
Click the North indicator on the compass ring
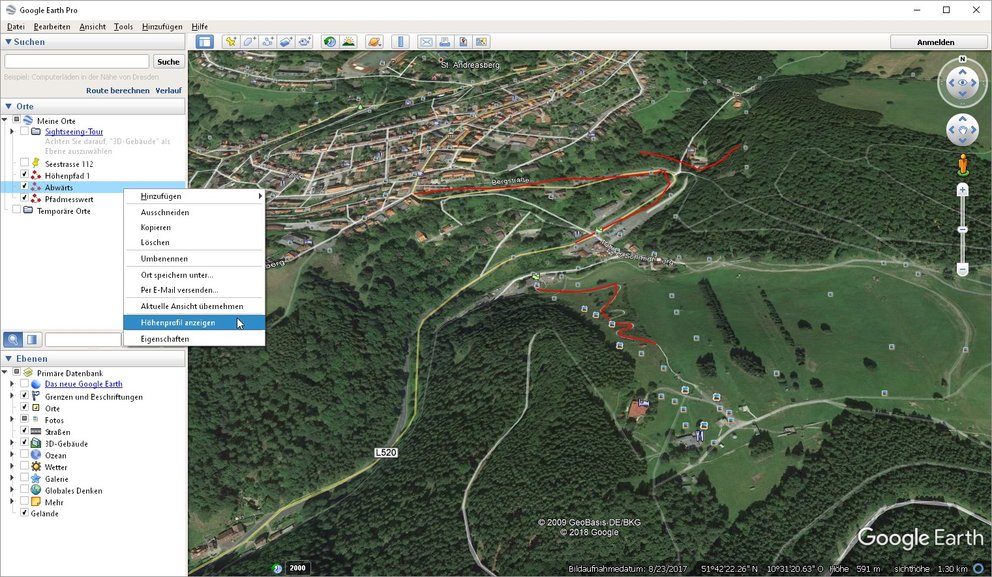pos(962,59)
